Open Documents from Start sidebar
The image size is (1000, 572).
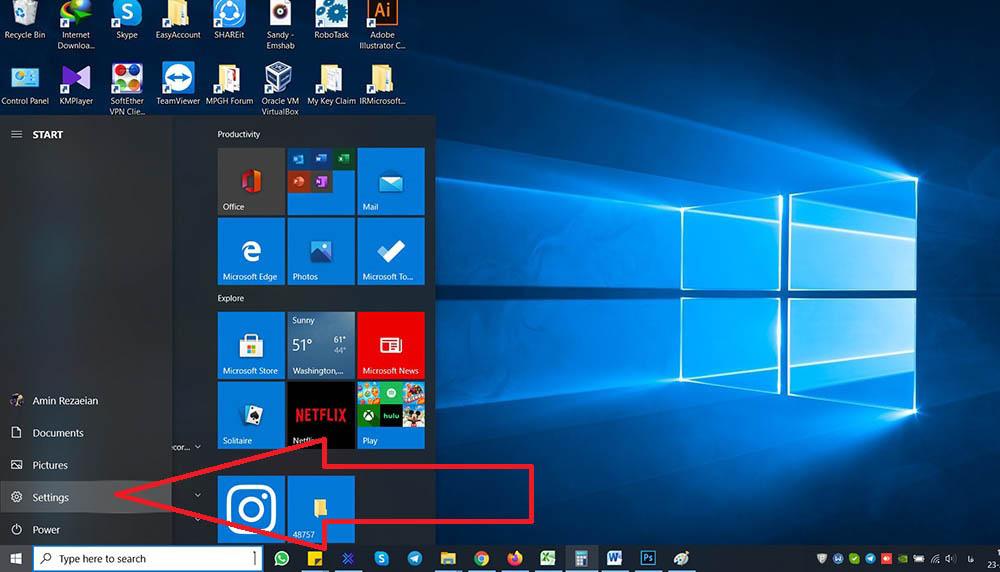[x=57, y=433]
